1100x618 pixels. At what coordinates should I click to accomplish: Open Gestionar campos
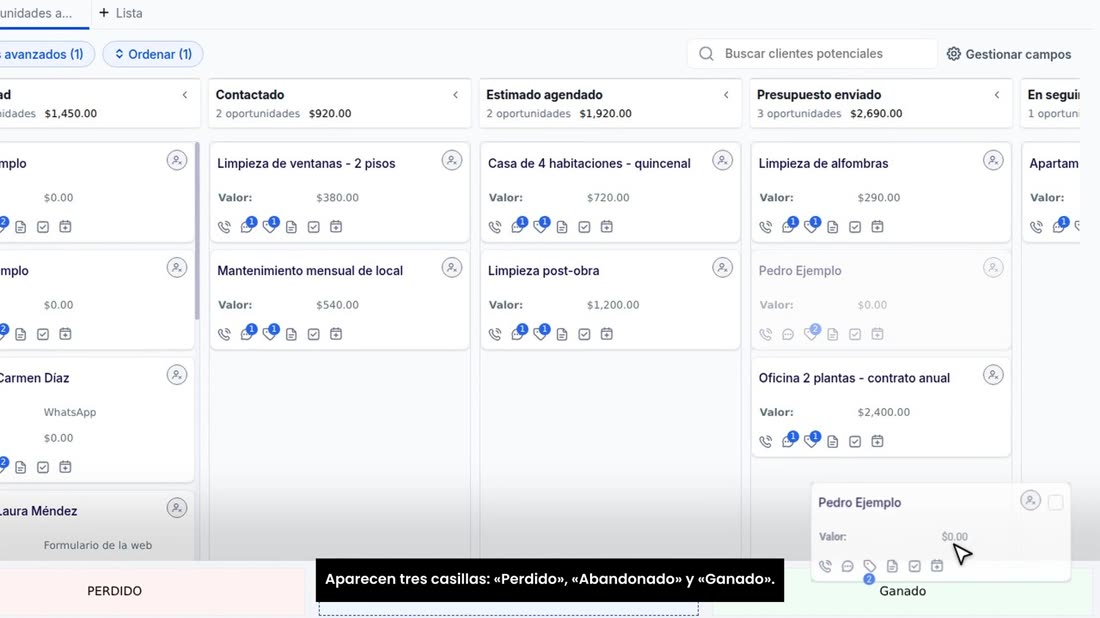[1009, 54]
